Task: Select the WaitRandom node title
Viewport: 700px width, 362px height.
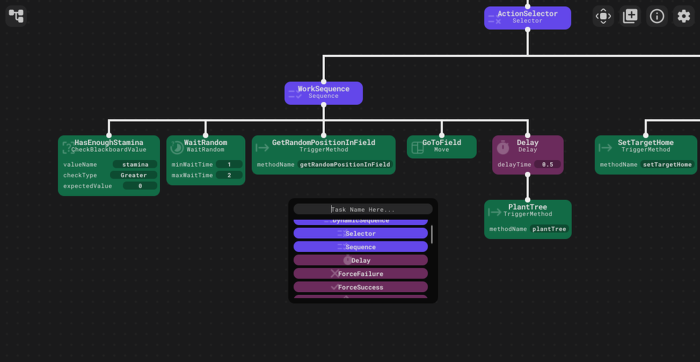Action: point(205,142)
